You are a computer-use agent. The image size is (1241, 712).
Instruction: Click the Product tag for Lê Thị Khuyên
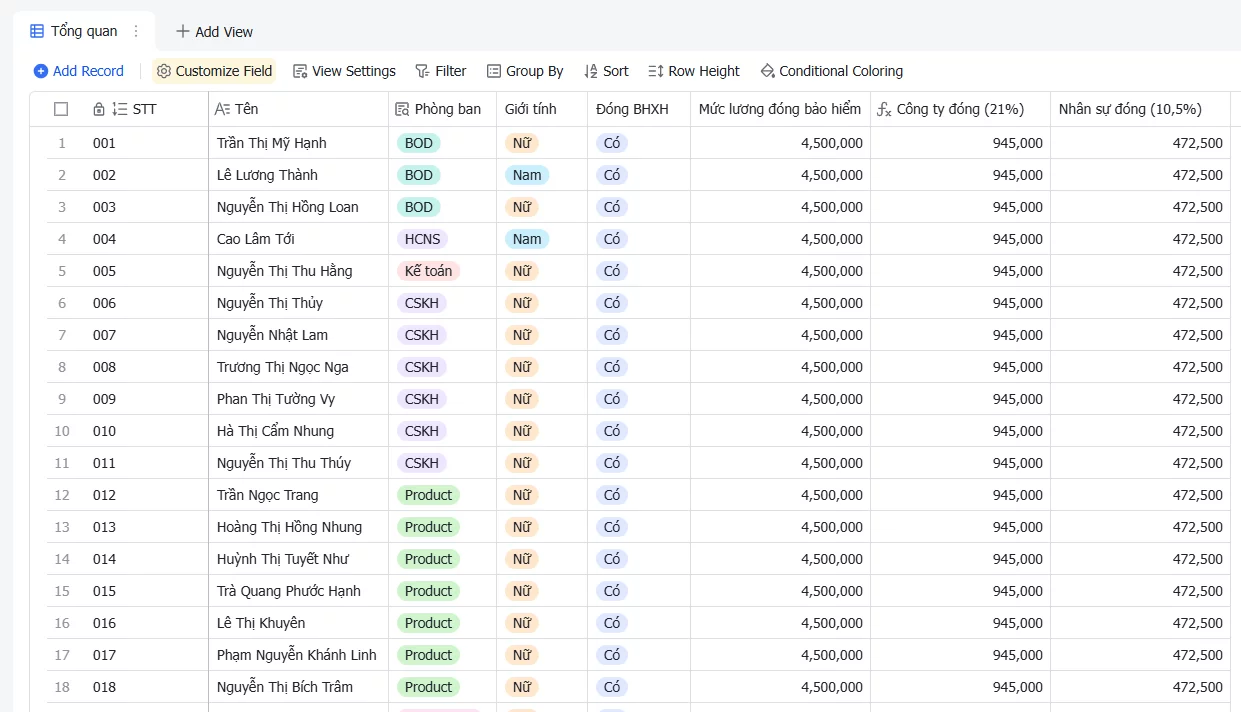(428, 623)
